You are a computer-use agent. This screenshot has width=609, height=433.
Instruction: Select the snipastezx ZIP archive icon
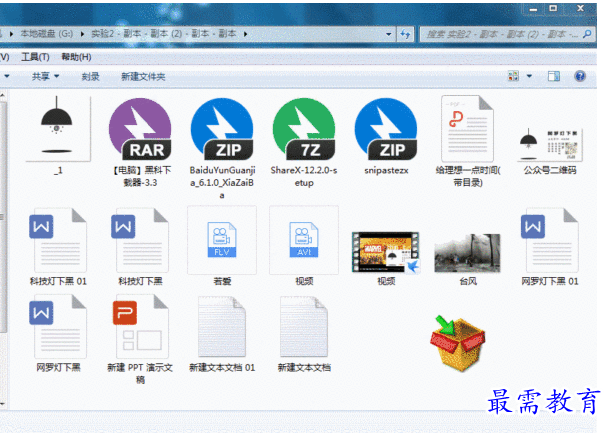[x=386, y=129]
